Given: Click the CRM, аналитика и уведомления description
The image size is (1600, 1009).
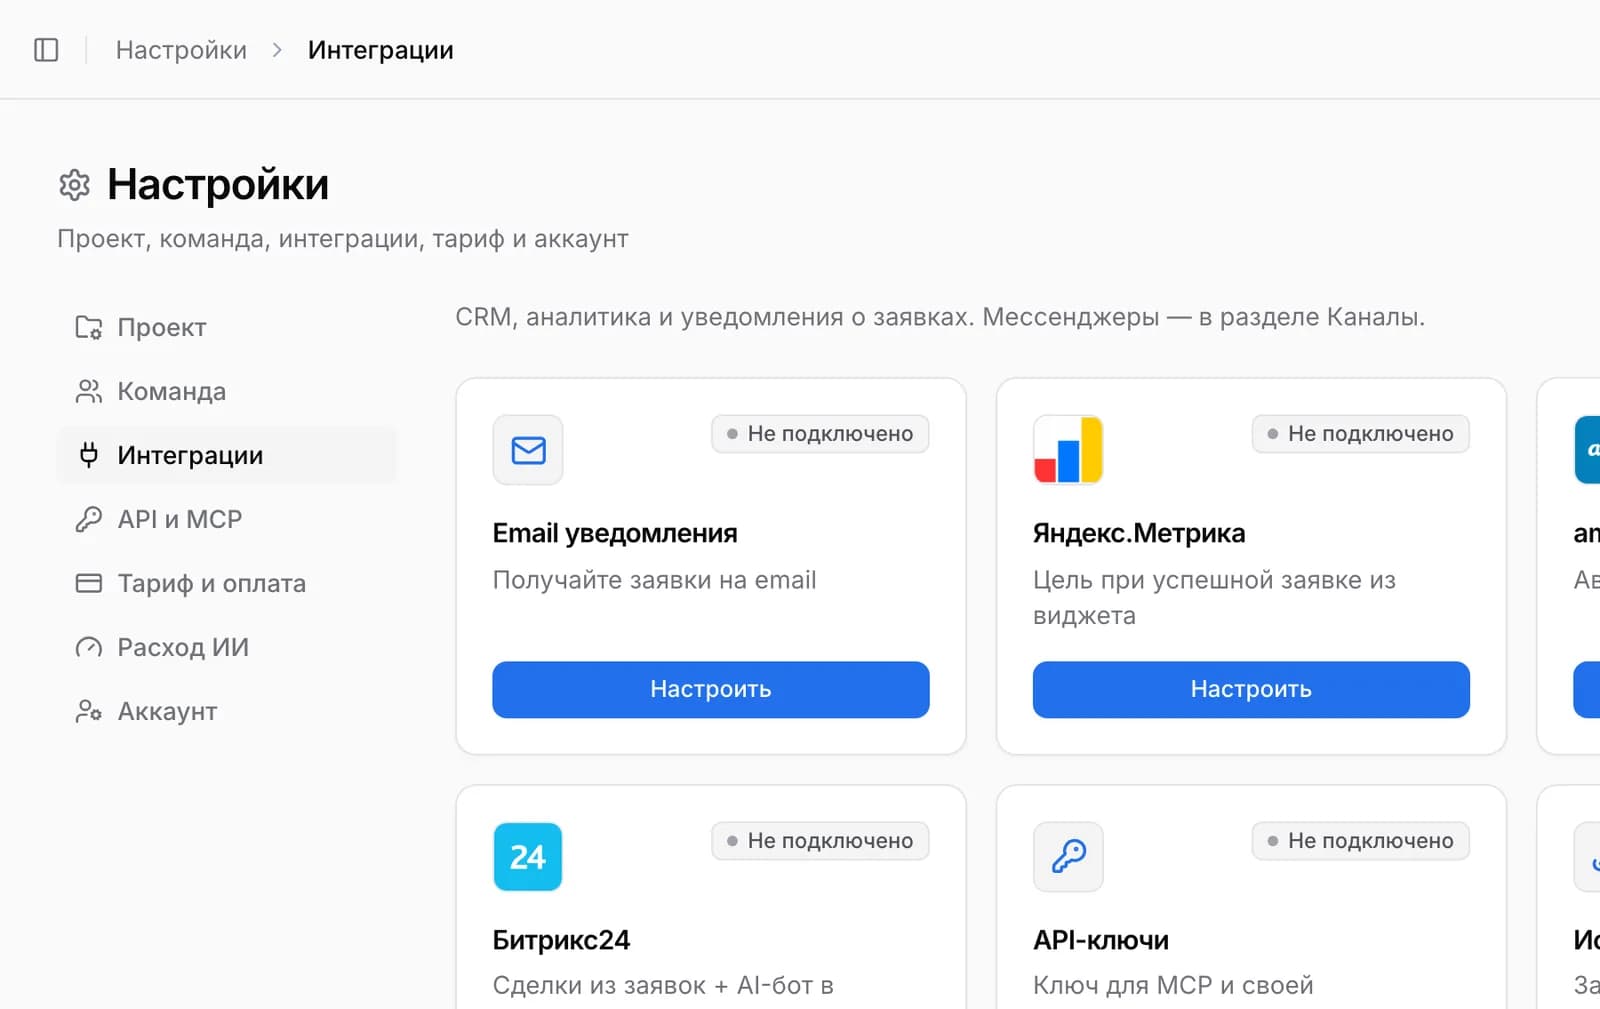Looking at the screenshot, I should click(940, 317).
